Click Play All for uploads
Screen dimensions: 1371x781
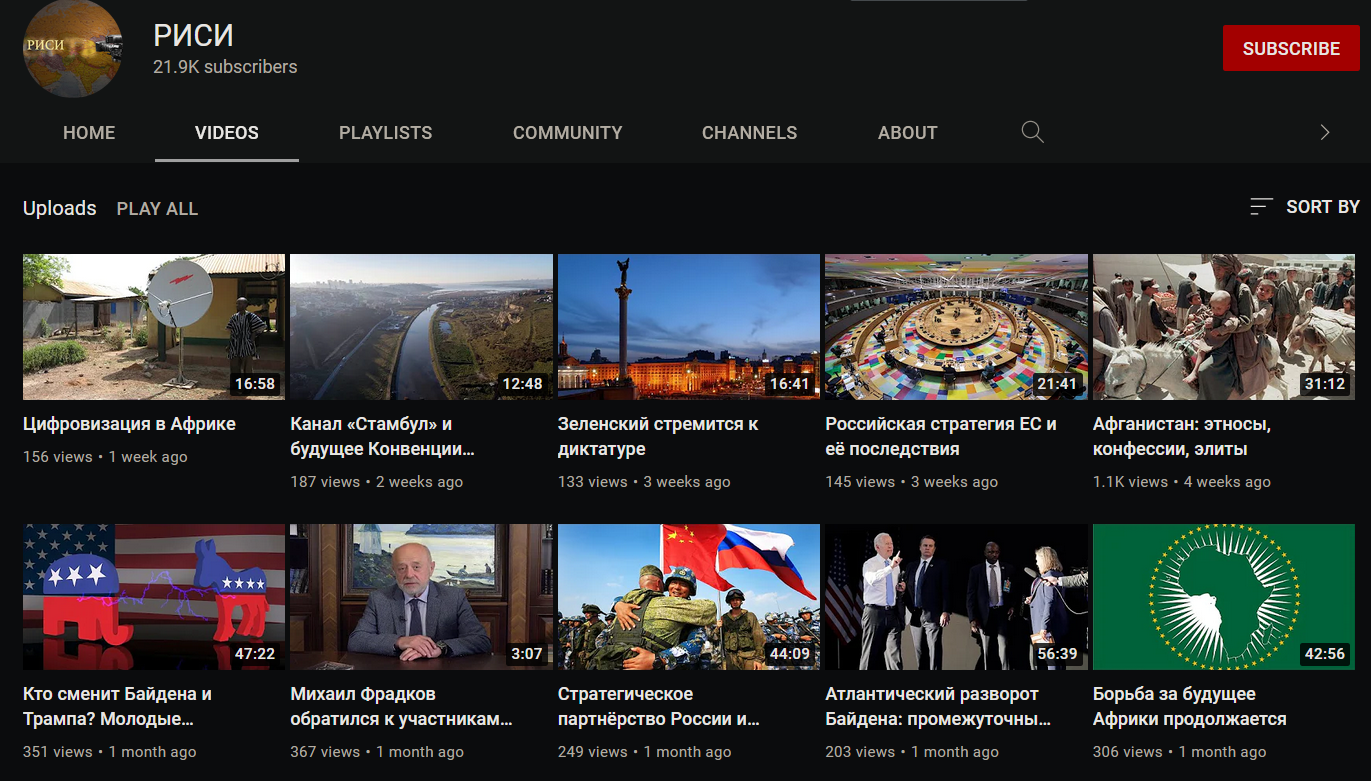coord(158,209)
